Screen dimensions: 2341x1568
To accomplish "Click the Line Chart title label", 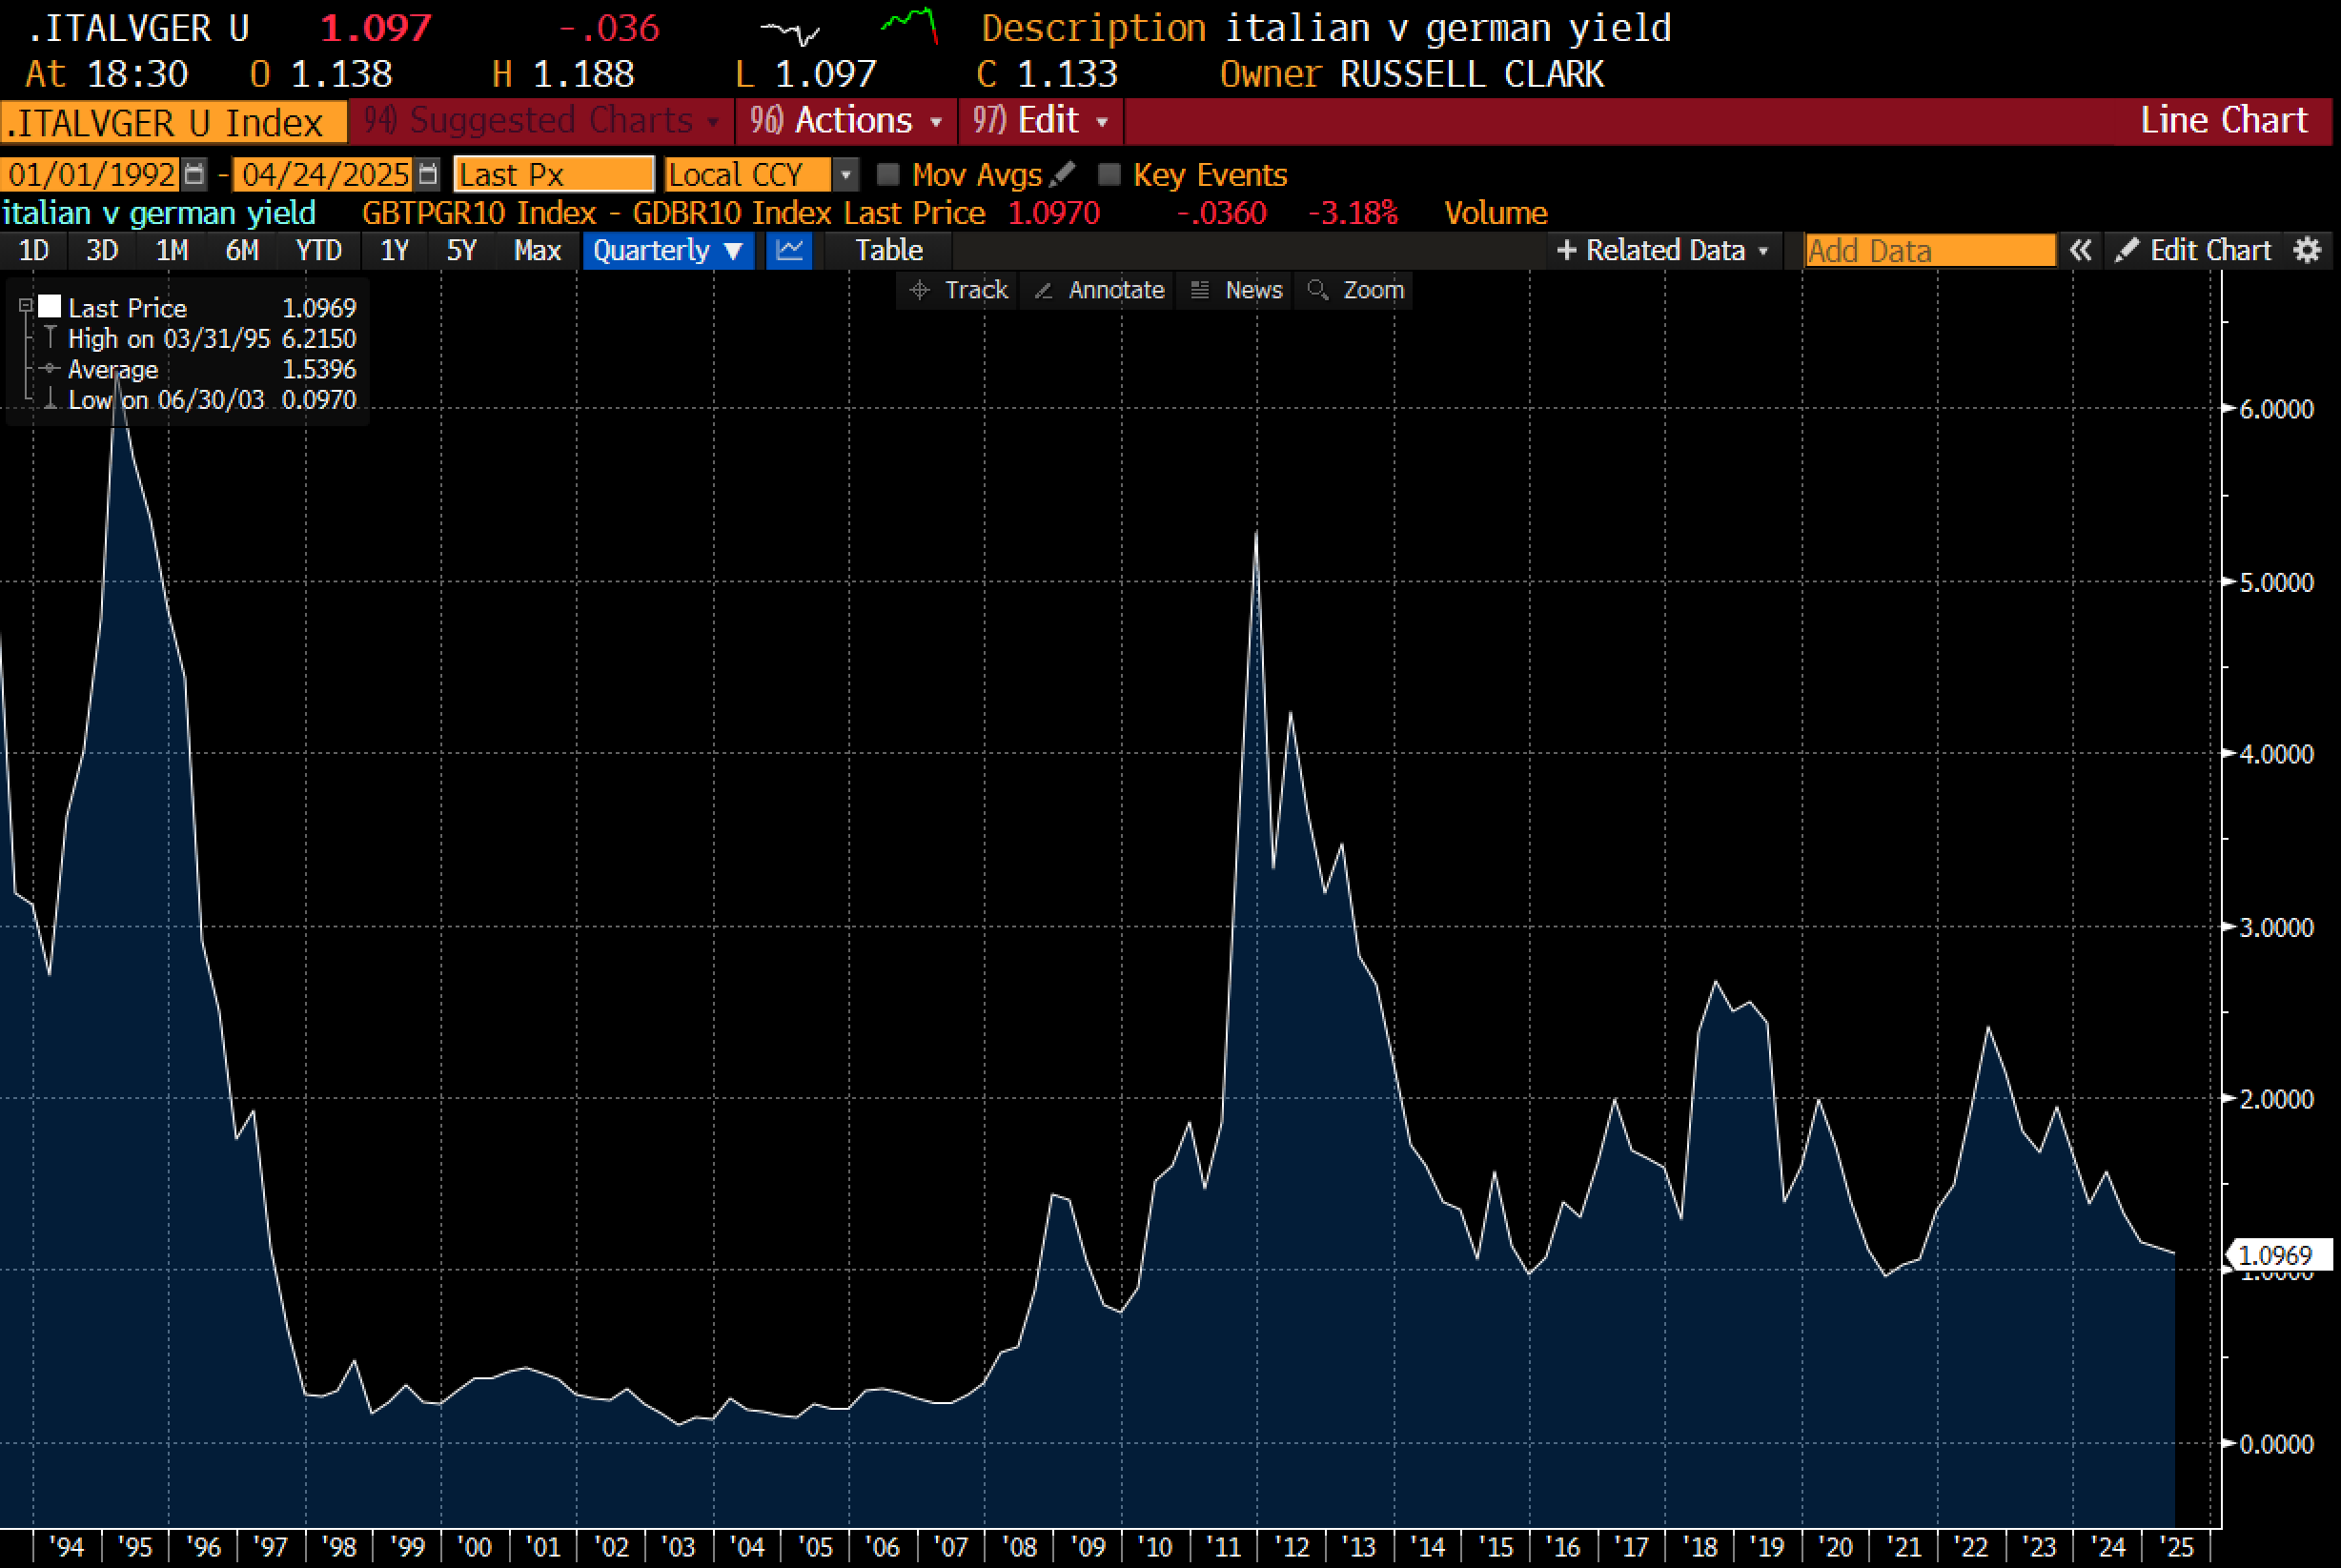I will pos(2223,120).
